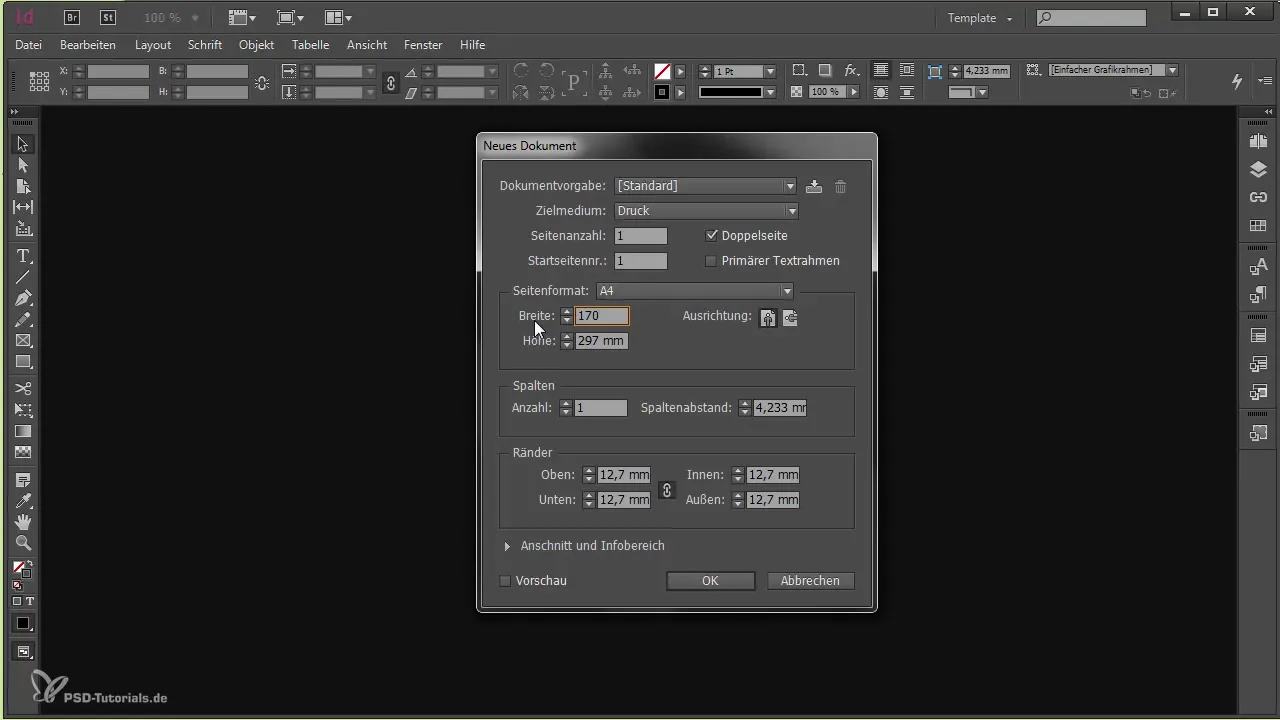
Task: Open the Objekt menu
Action: click(257, 45)
